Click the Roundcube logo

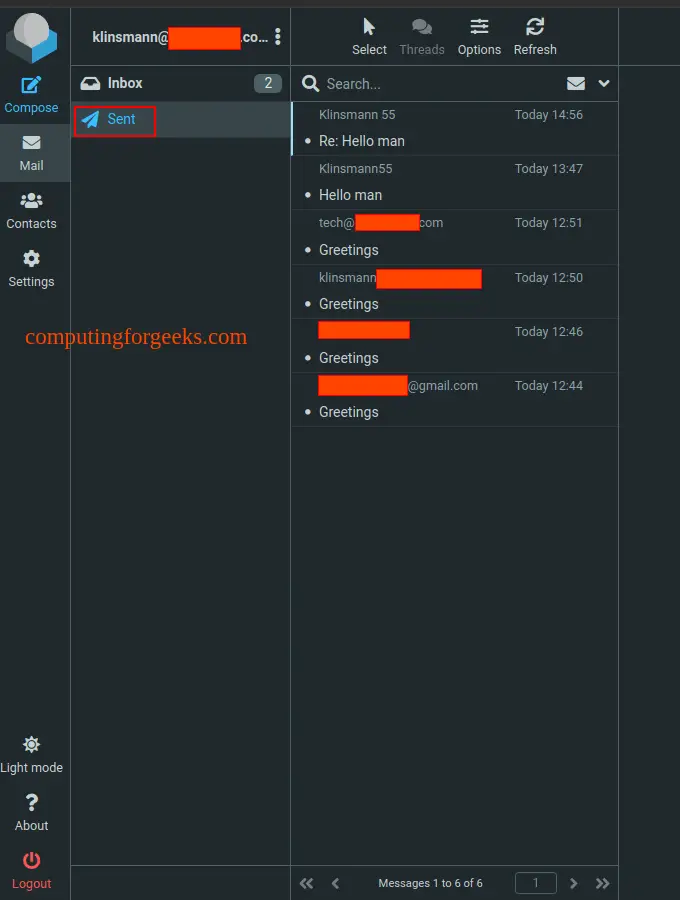point(32,38)
